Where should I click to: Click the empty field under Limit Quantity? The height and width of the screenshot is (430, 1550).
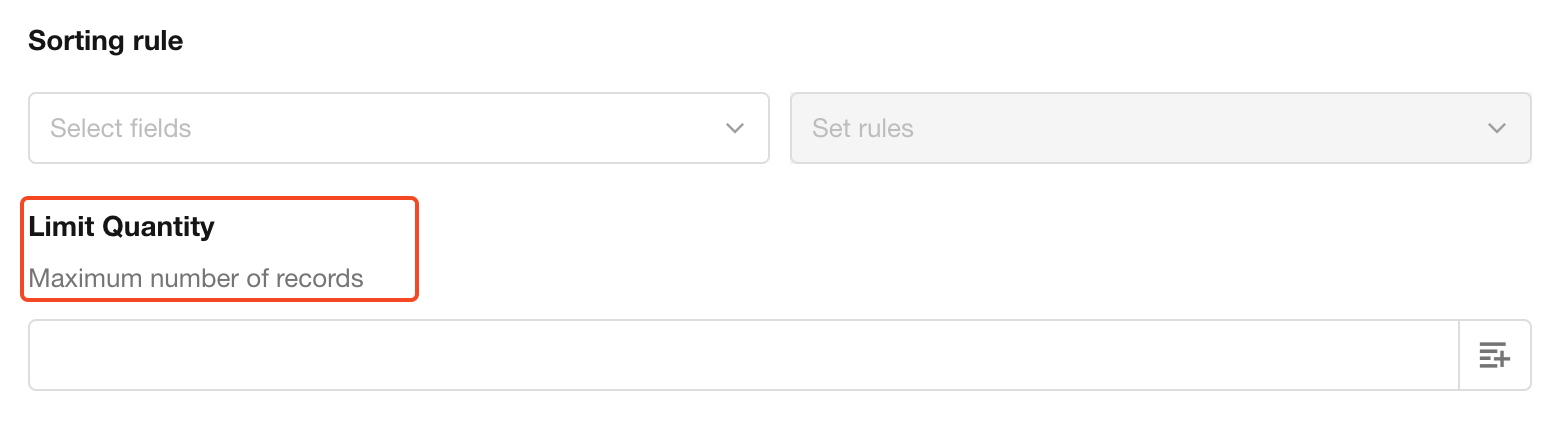click(x=743, y=355)
